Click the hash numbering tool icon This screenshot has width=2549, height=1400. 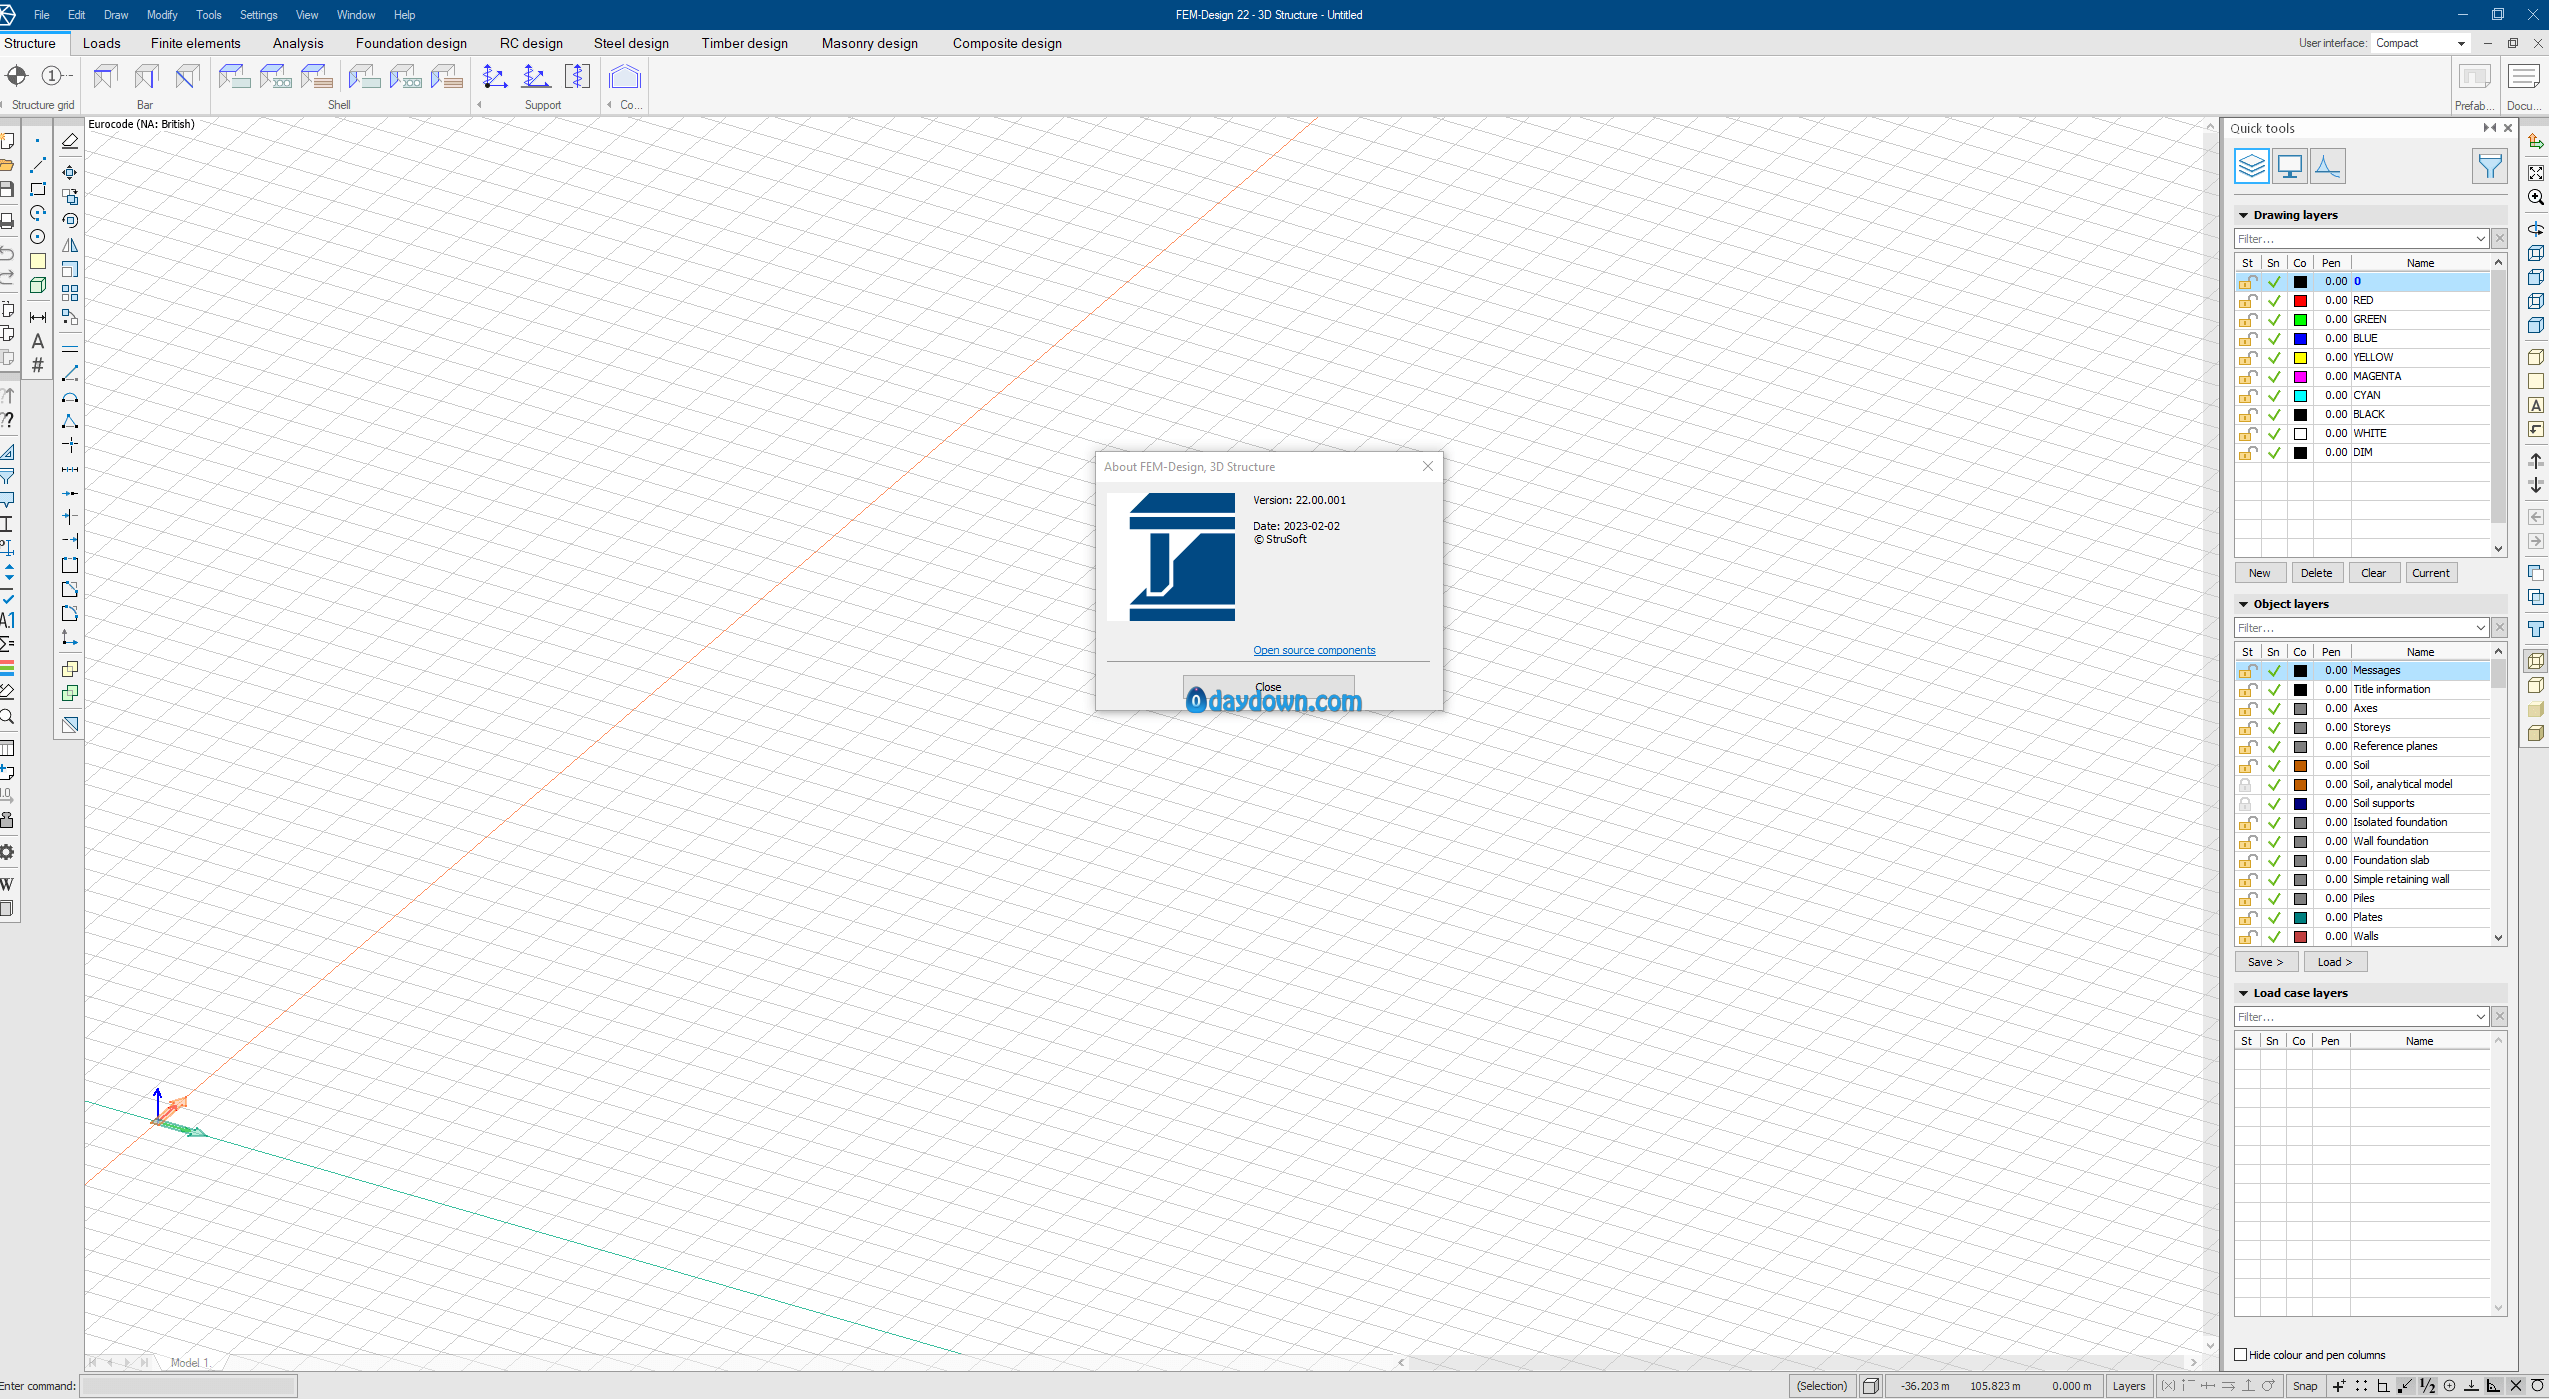pyautogui.click(x=38, y=366)
